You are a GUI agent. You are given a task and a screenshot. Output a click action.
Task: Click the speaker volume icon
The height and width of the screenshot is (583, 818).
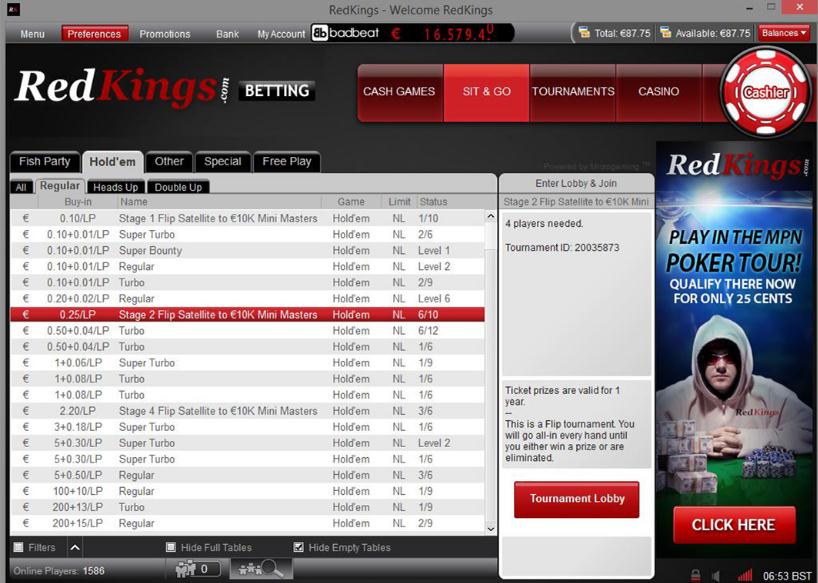(716, 575)
